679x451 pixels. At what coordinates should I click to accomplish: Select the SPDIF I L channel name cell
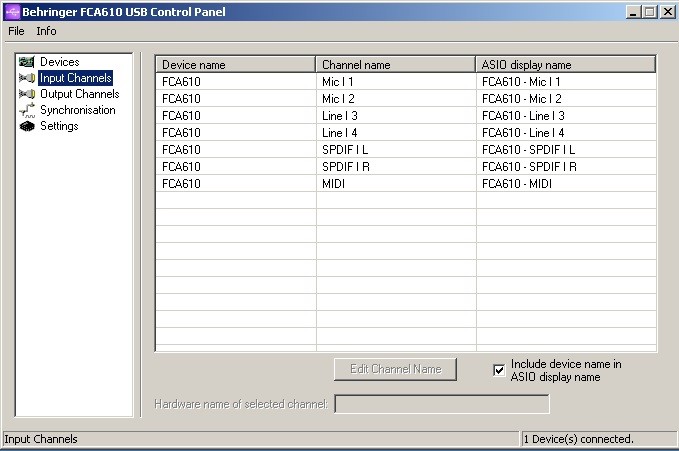pos(396,149)
